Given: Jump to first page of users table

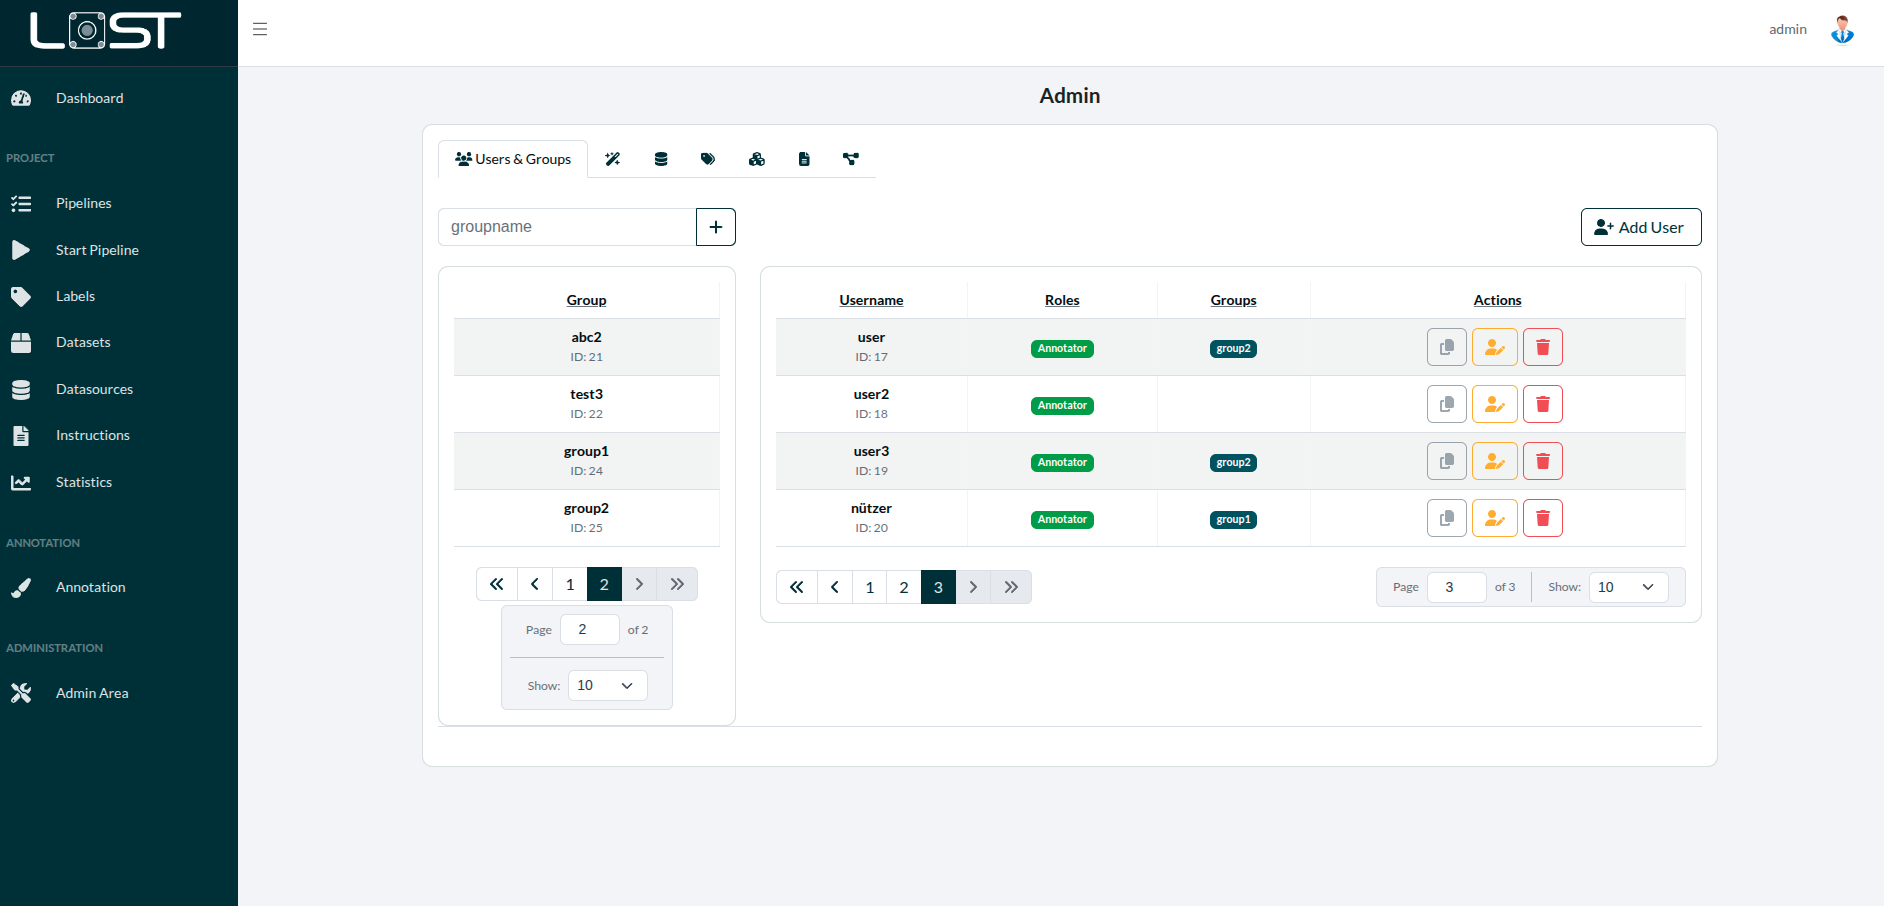Looking at the screenshot, I should (x=796, y=587).
